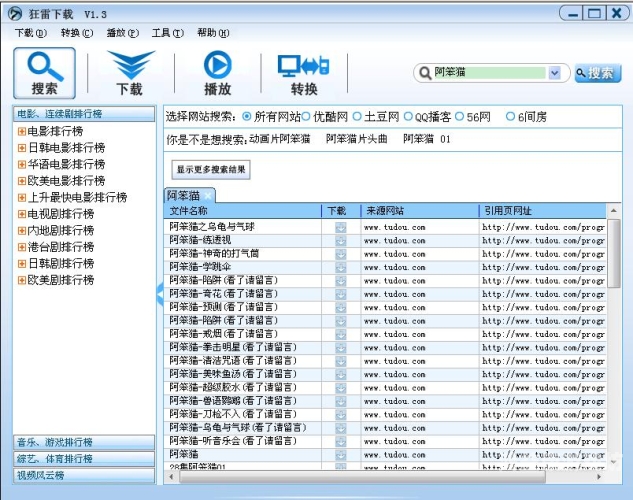Viewport: 633px width, 500px height.
Task: Expand the 欧美剧排行榜 tree node
Action: pyautogui.click(x=21, y=280)
